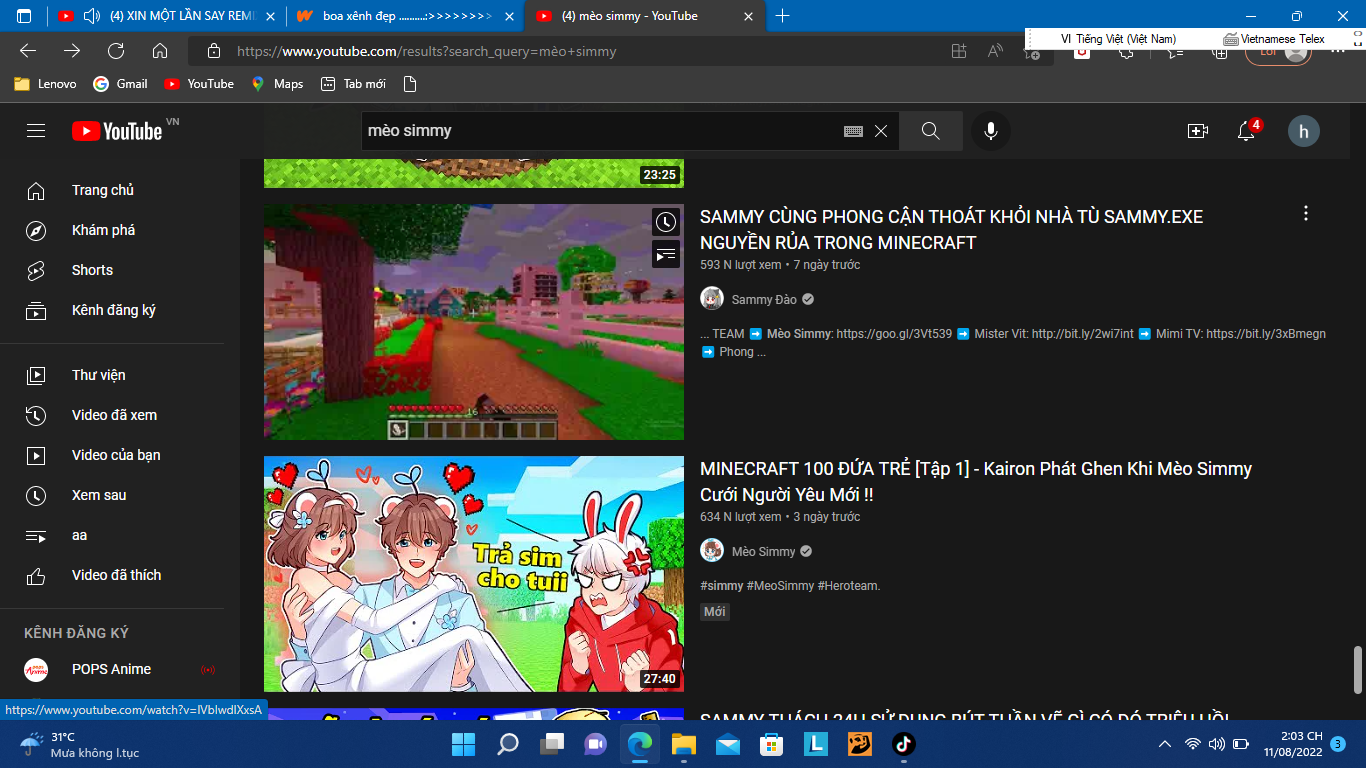This screenshot has width=1366, height=768.
Task: Show hidden system tray icons
Action: click(x=1164, y=744)
